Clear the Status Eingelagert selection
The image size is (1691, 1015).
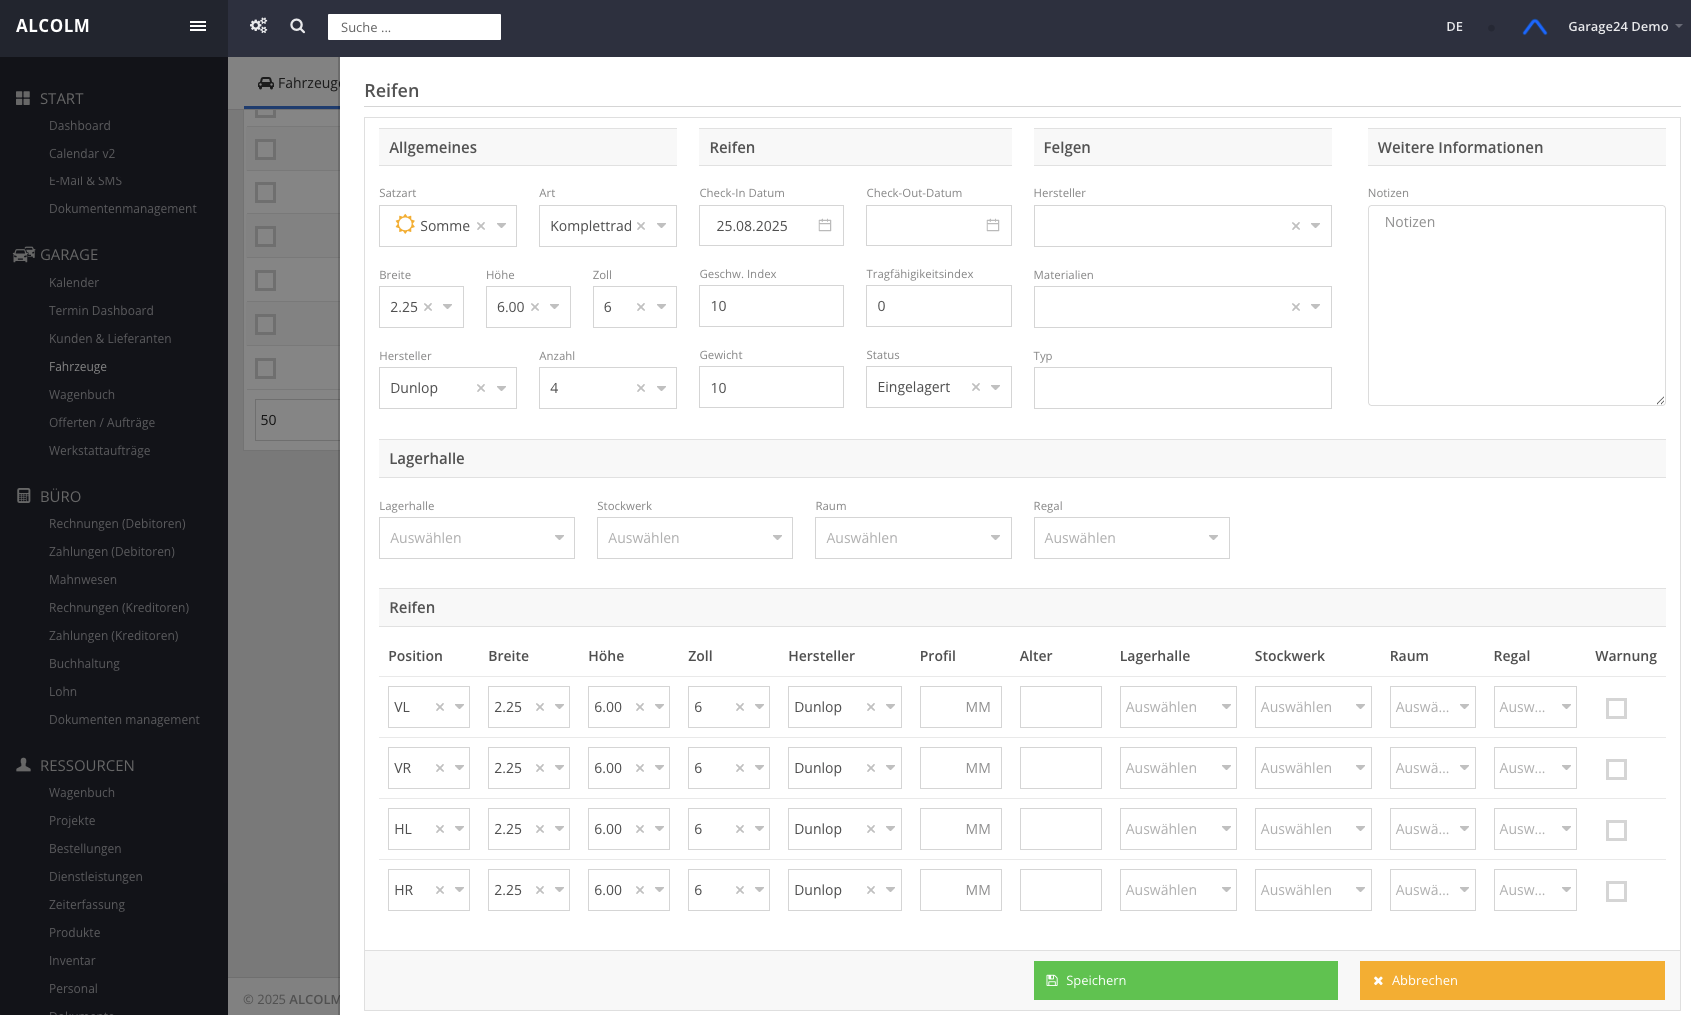(x=976, y=387)
